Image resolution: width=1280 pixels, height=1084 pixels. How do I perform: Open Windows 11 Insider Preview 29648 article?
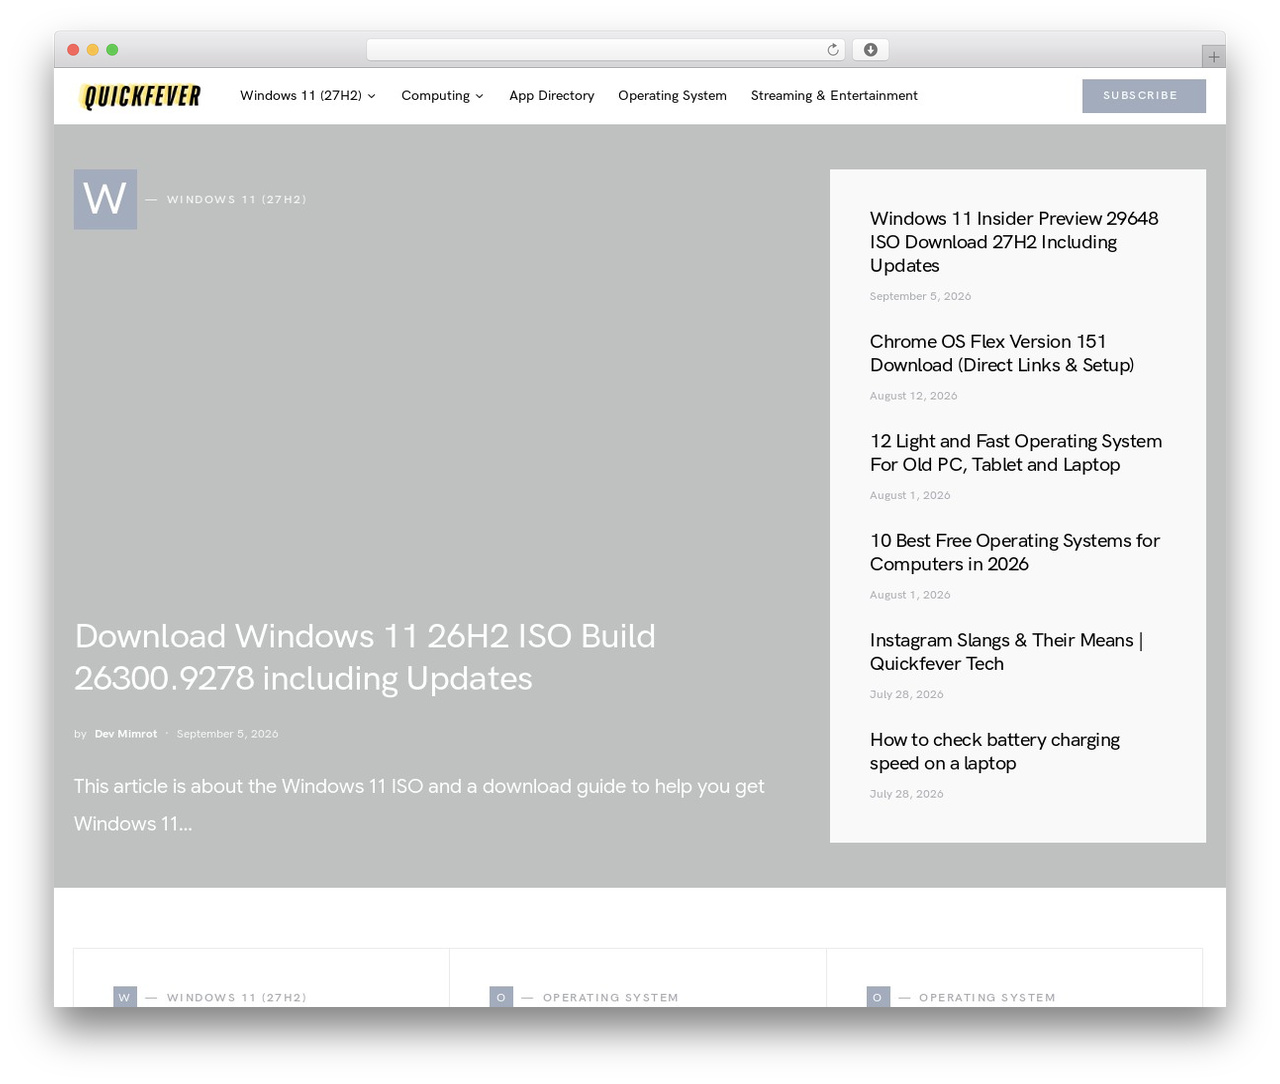pyautogui.click(x=1014, y=242)
